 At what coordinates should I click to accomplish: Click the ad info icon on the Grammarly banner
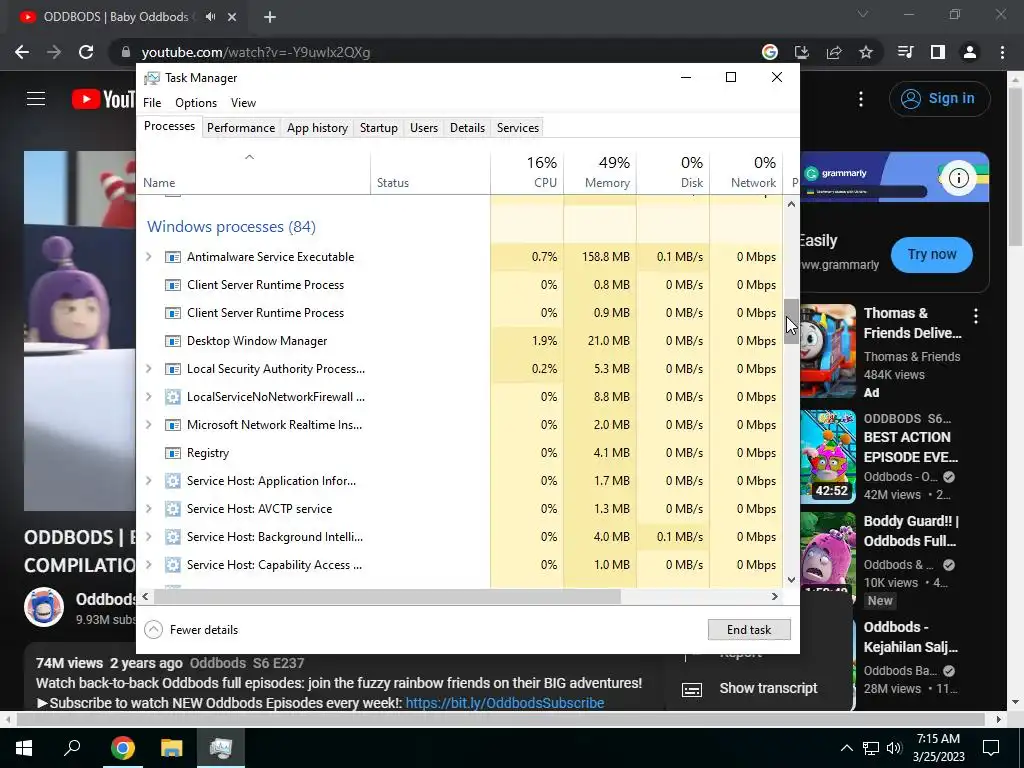tap(958, 178)
